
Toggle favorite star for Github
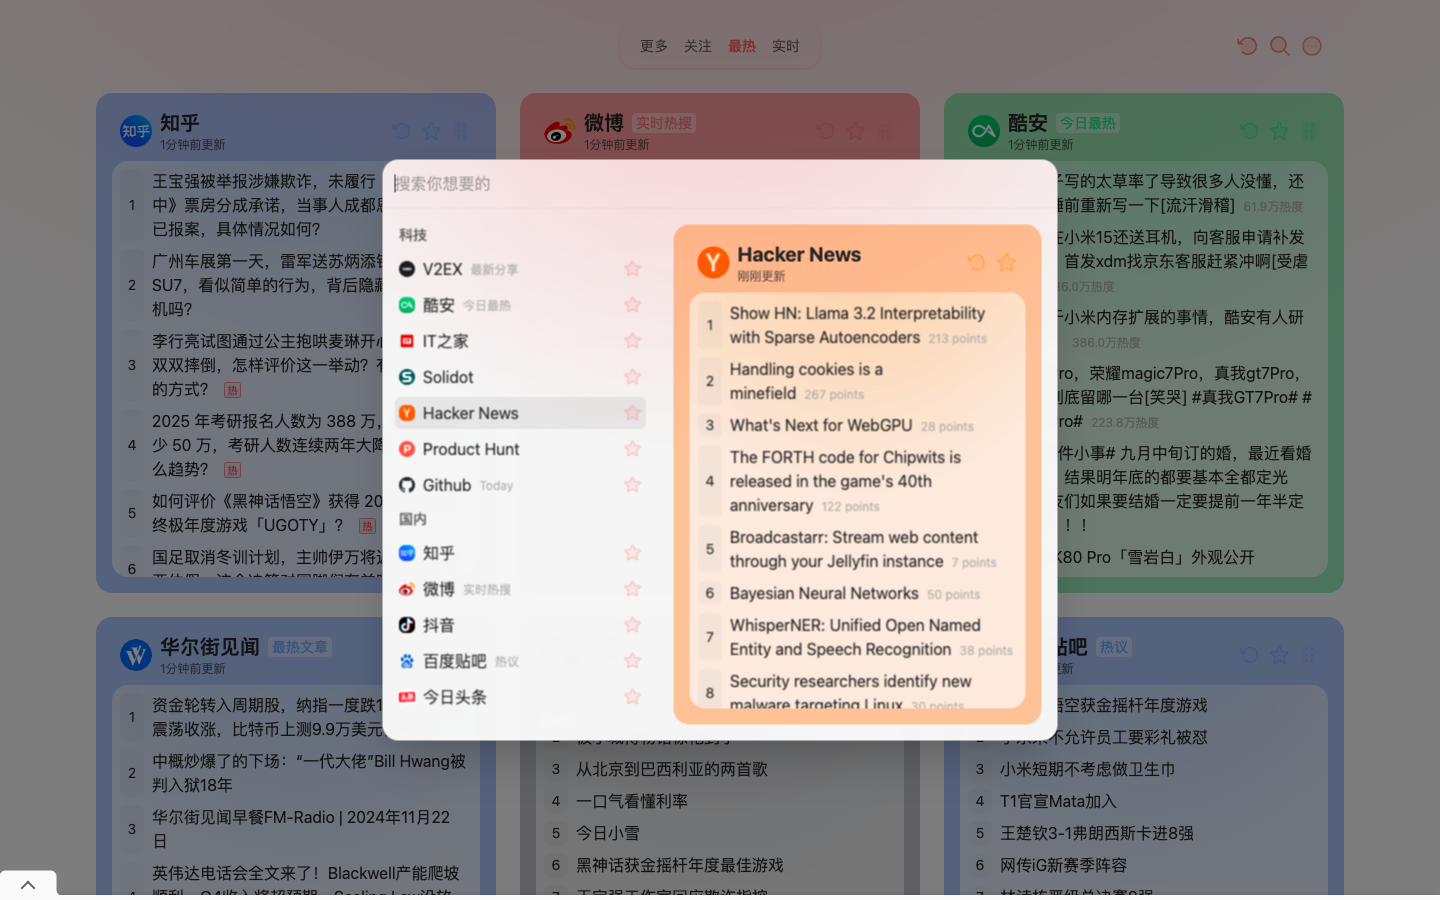click(x=632, y=485)
